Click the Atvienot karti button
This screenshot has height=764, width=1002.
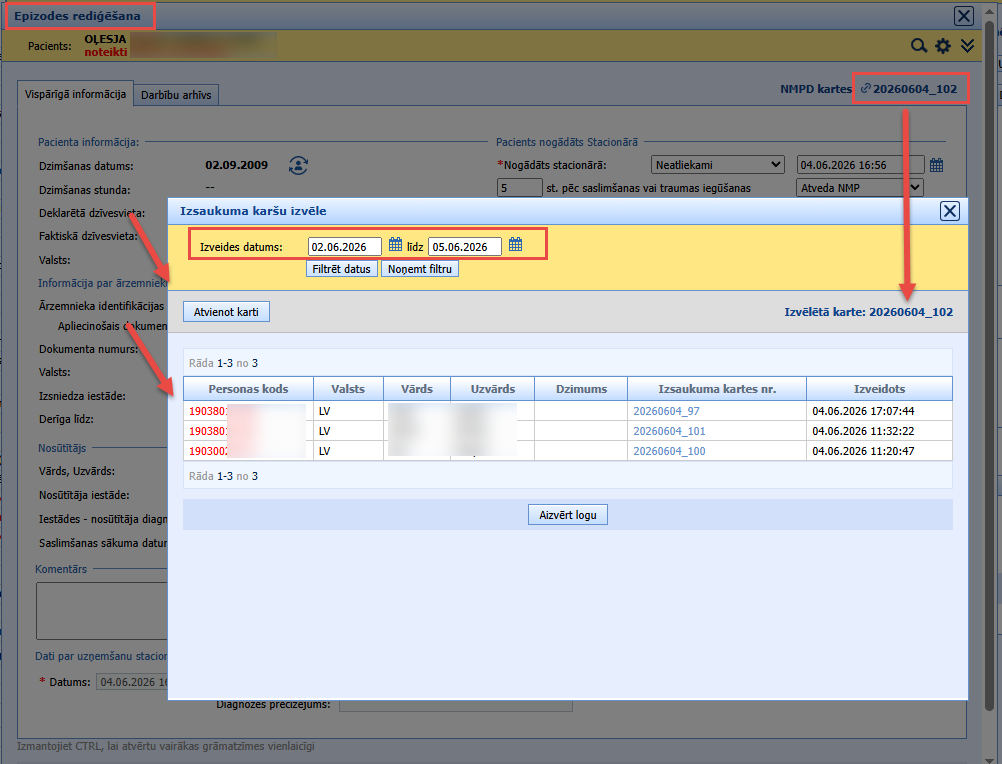pos(226,312)
